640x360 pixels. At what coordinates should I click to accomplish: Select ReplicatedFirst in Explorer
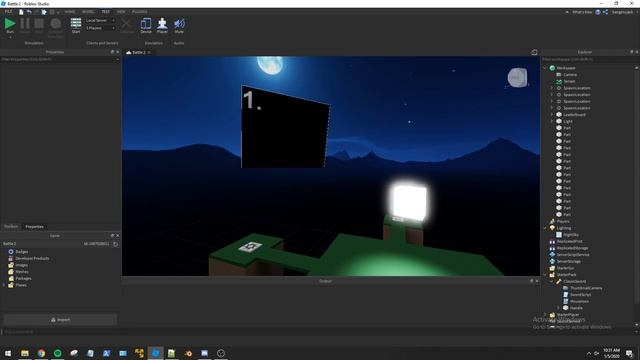[569, 241]
